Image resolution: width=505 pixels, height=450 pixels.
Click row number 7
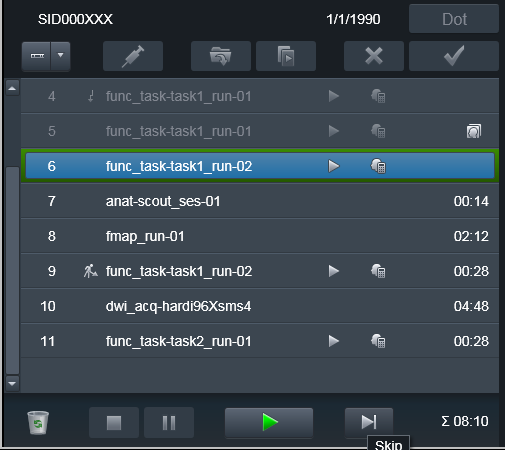point(51,201)
